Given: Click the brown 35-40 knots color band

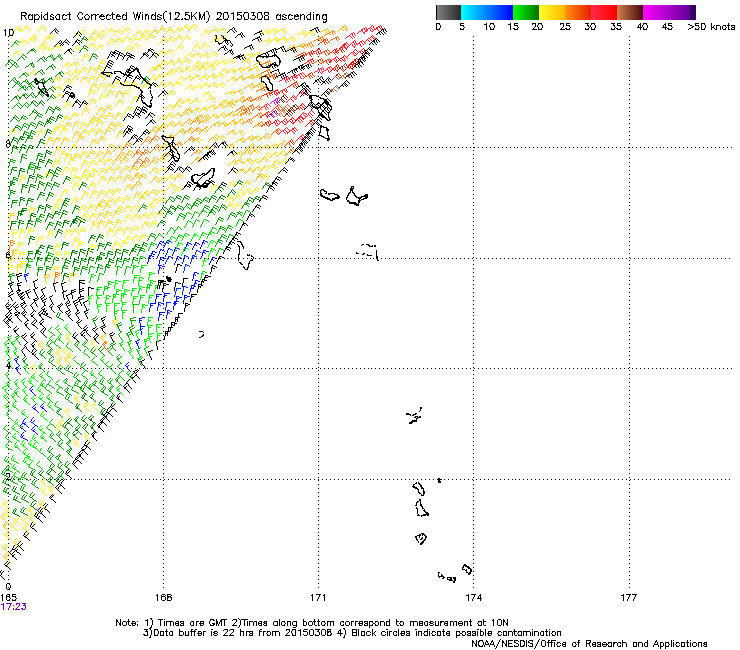Looking at the screenshot, I should (x=630, y=12).
